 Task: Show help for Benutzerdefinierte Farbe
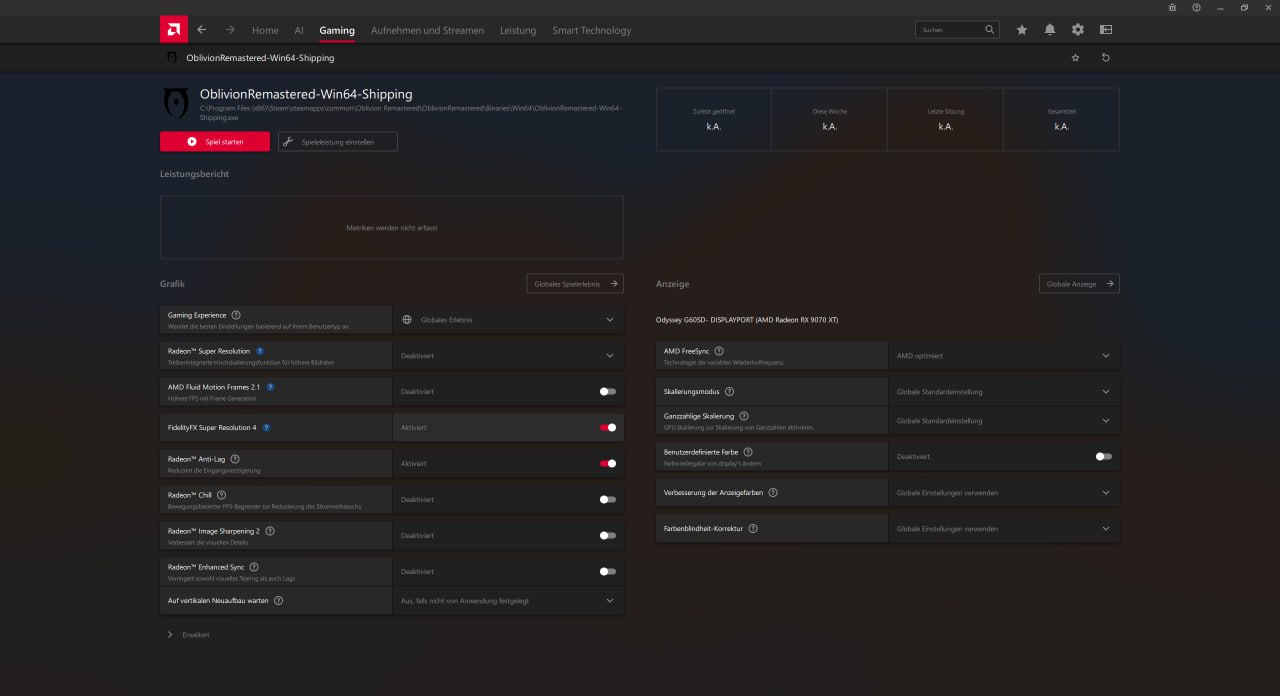click(748, 452)
